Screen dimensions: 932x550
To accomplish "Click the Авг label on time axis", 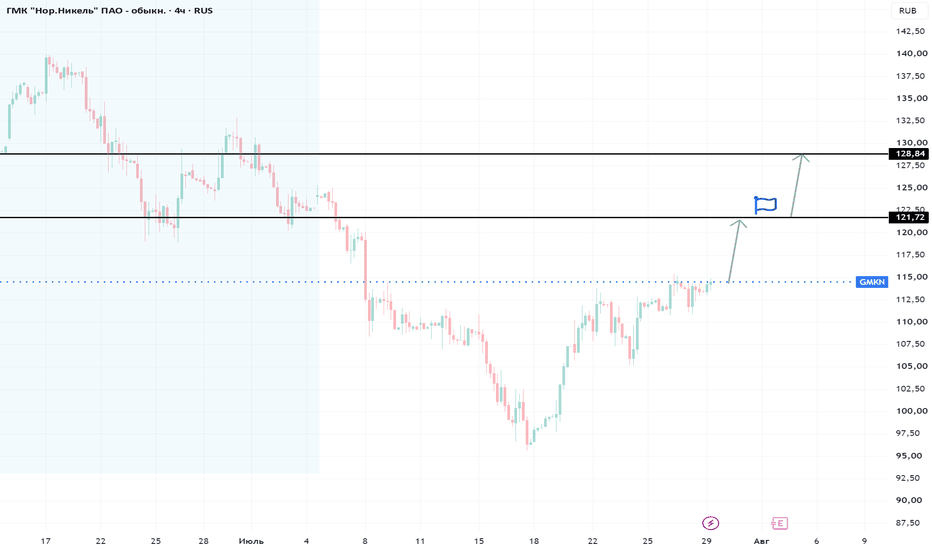I will click(761, 541).
